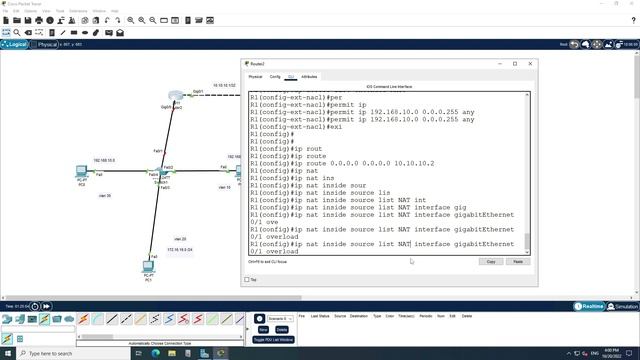The height and width of the screenshot is (360, 640).
Task: Open the Help question mark icon
Action: pos(633,20)
